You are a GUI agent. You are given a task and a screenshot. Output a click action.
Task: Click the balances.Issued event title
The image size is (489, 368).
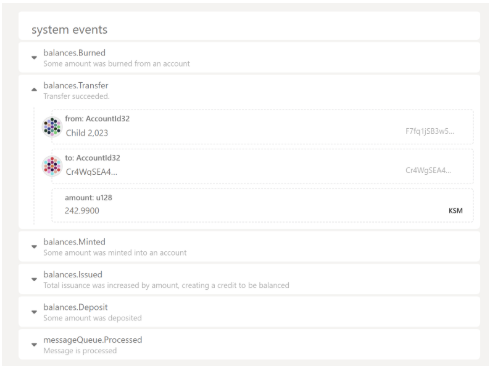(x=73, y=274)
